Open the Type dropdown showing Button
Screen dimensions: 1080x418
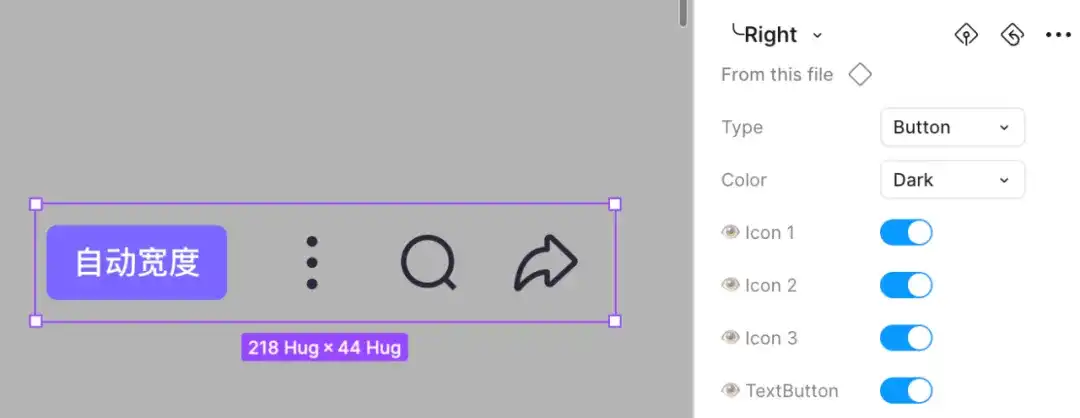(x=952, y=127)
